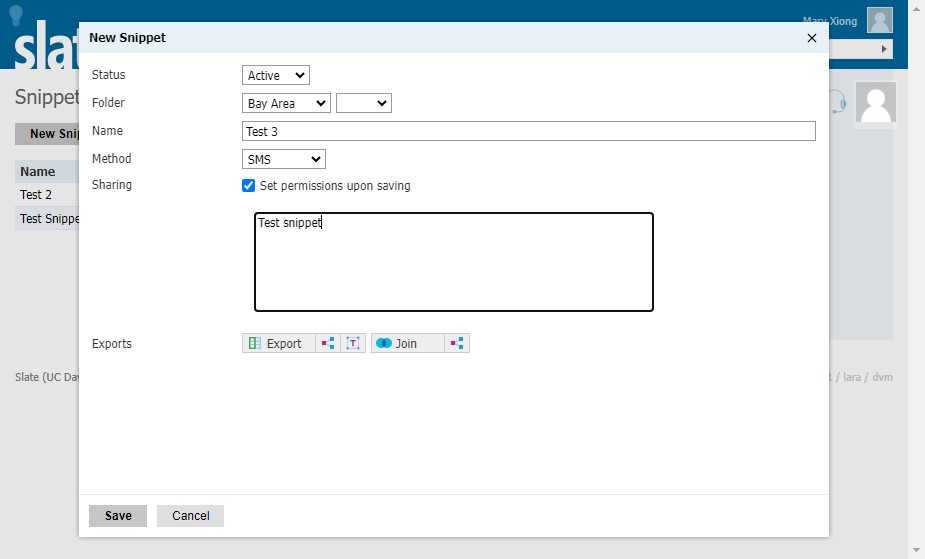Click the Name field containing Test 3
Viewport: 925px width, 559px height.
click(529, 131)
